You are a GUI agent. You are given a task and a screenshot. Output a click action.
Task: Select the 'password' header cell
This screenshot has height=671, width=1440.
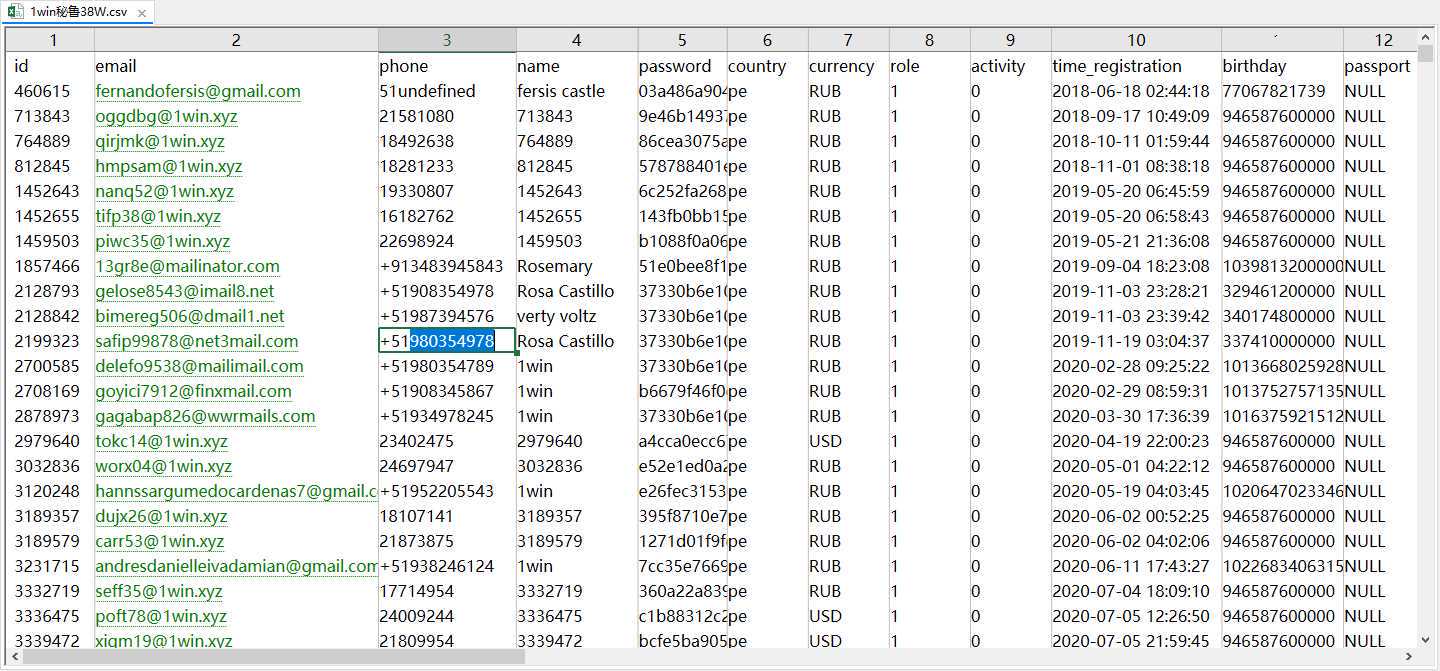click(682, 66)
